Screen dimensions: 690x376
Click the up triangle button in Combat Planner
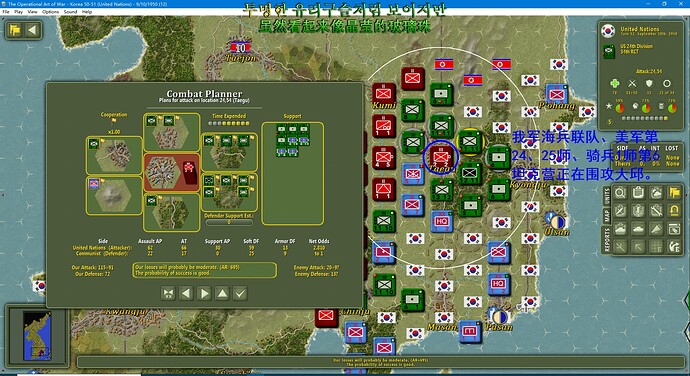click(222, 293)
